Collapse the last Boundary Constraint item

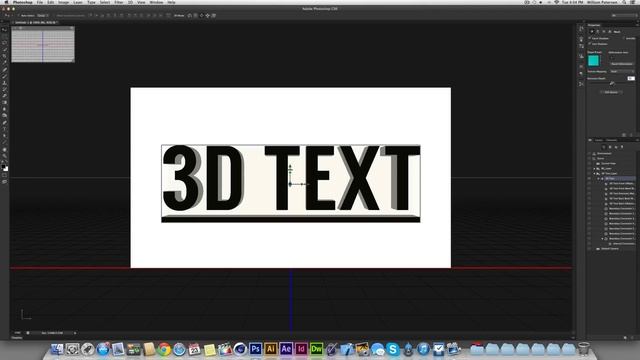click(x=602, y=238)
